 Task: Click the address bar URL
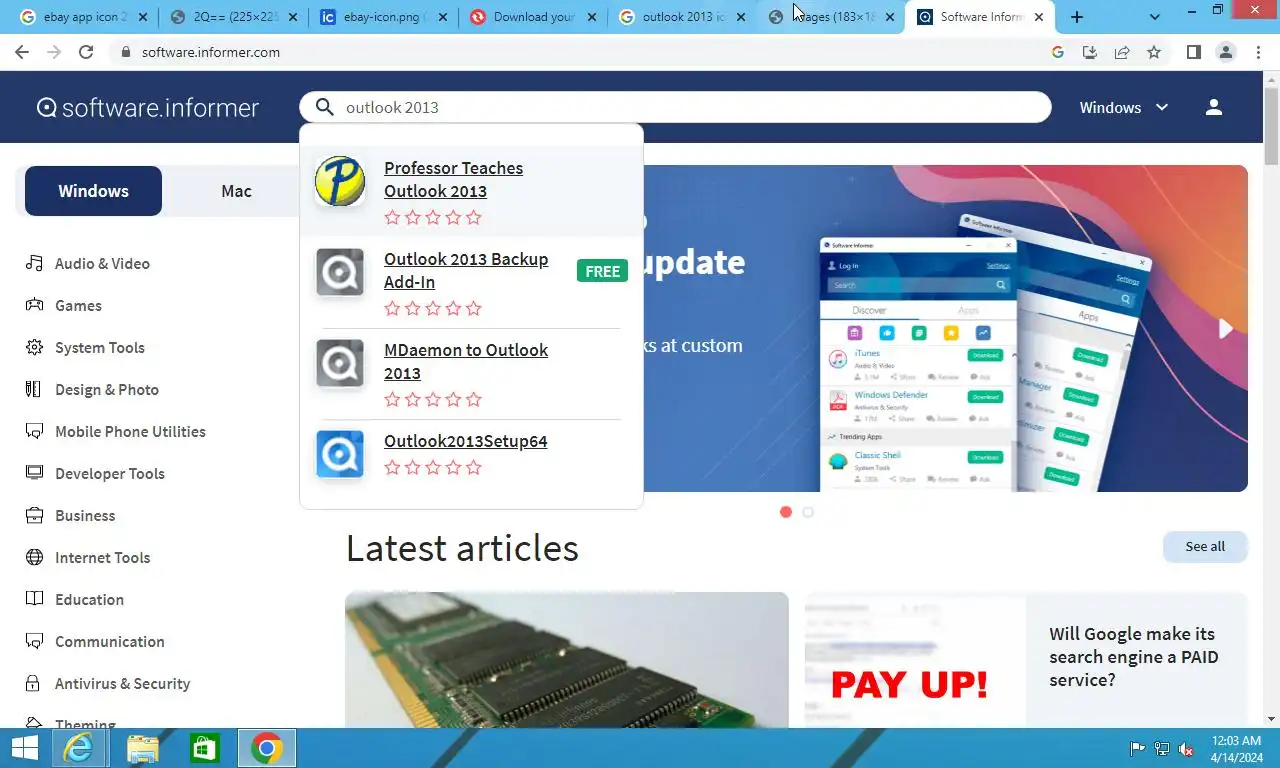(210, 52)
